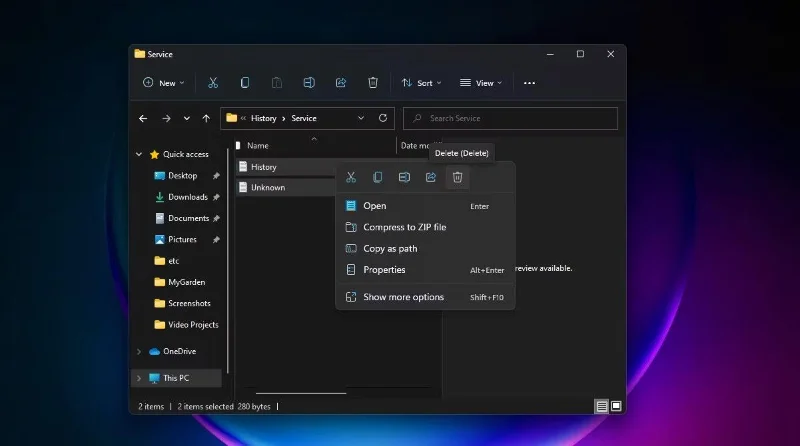This screenshot has width=800, height=446.
Task: Click the Paste icon in the toolbar
Action: coord(277,83)
